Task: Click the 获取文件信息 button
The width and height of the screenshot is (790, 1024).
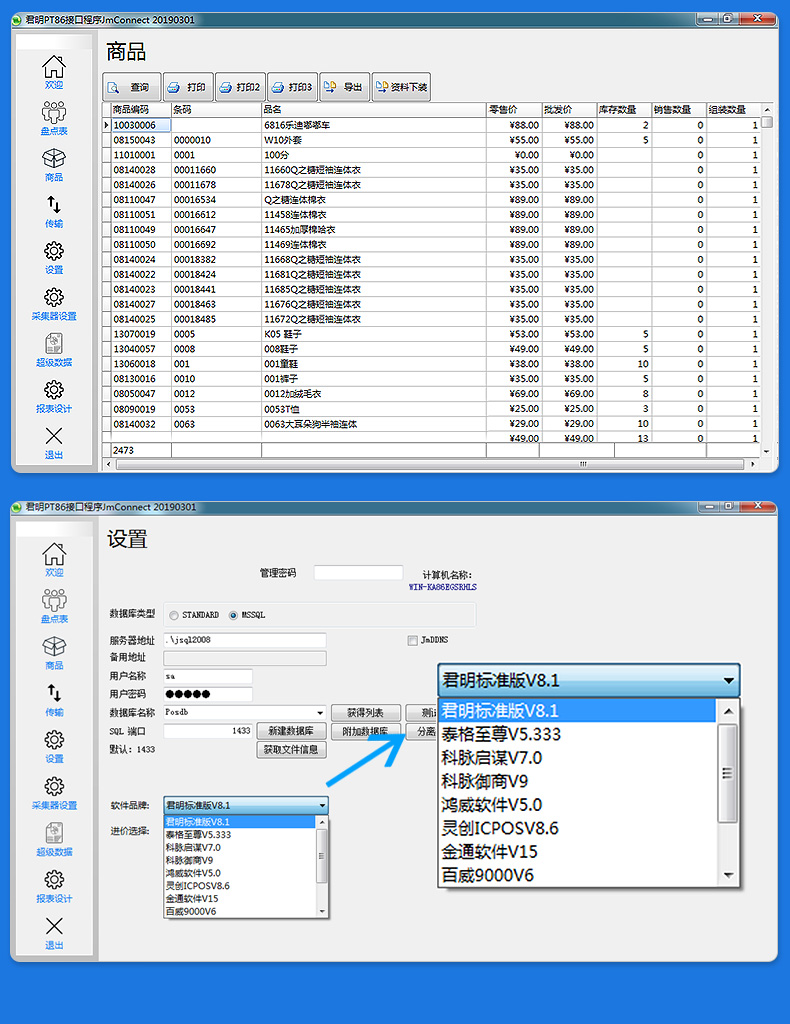Action: coord(291,750)
